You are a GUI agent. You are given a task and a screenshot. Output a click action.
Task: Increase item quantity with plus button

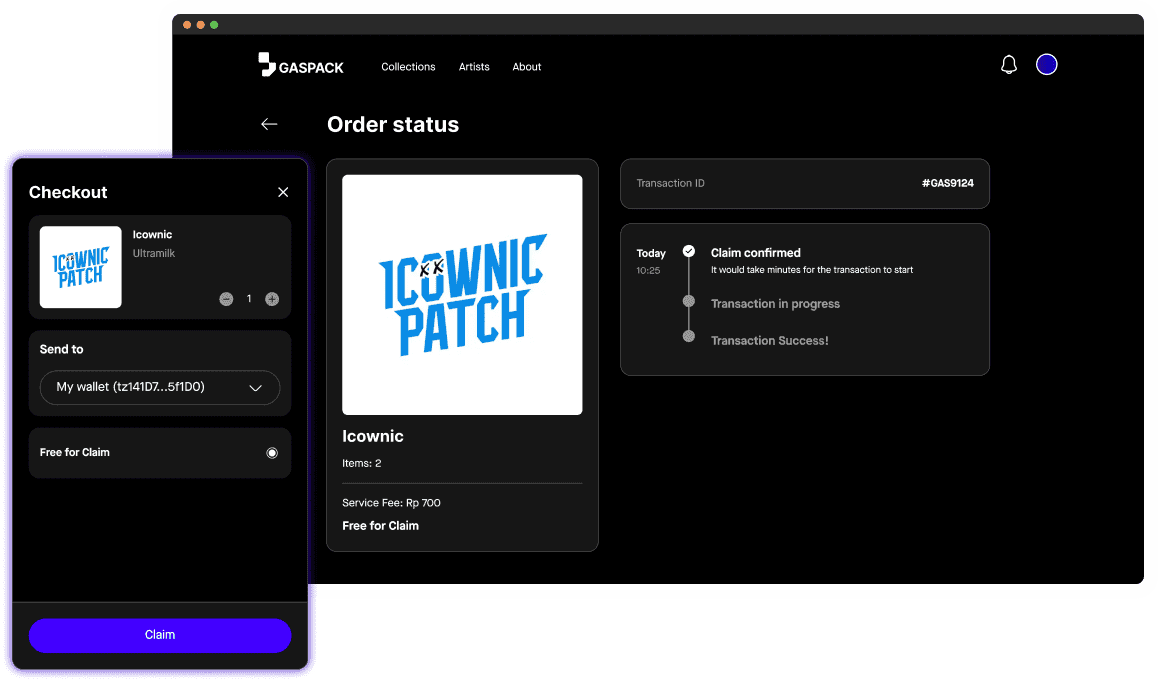[272, 299]
